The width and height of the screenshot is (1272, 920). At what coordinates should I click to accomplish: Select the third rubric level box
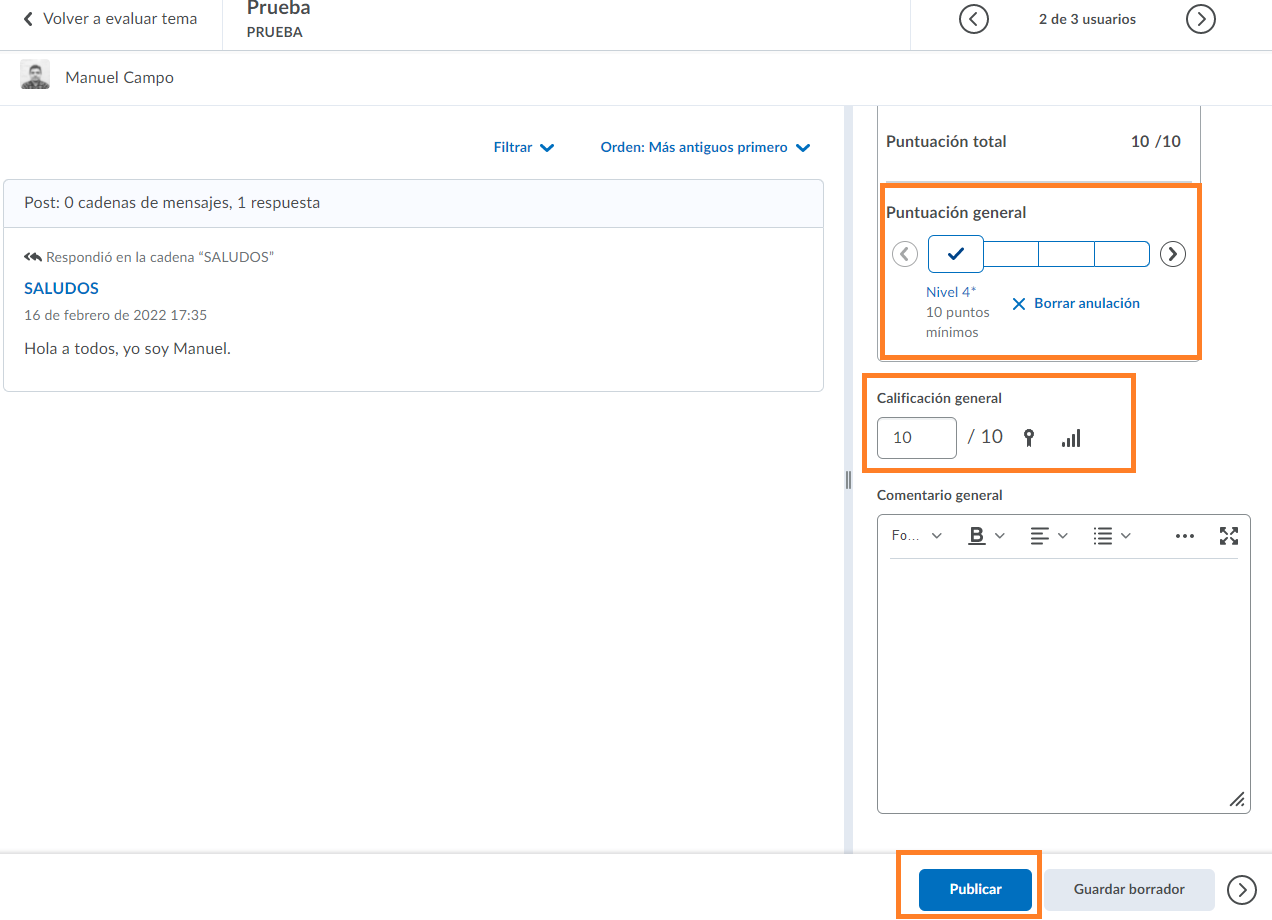click(x=1066, y=254)
